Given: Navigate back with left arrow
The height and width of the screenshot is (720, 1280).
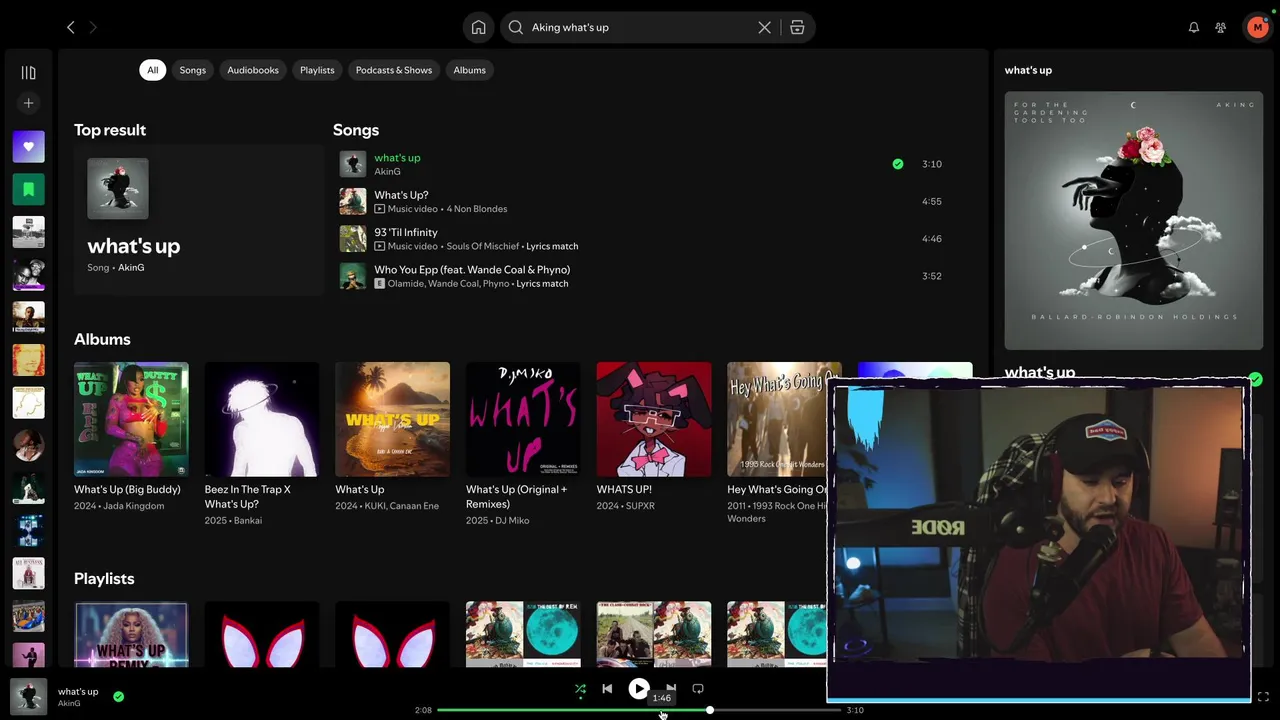Looking at the screenshot, I should coord(70,28).
